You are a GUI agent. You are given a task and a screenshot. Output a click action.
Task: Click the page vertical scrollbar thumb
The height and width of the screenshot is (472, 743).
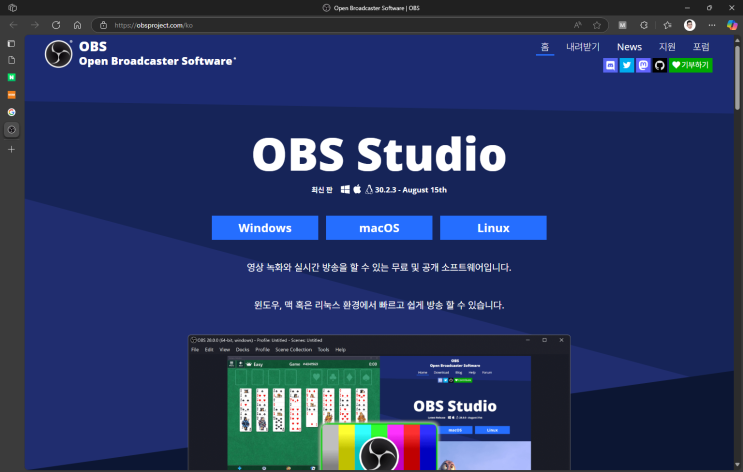tap(737, 77)
